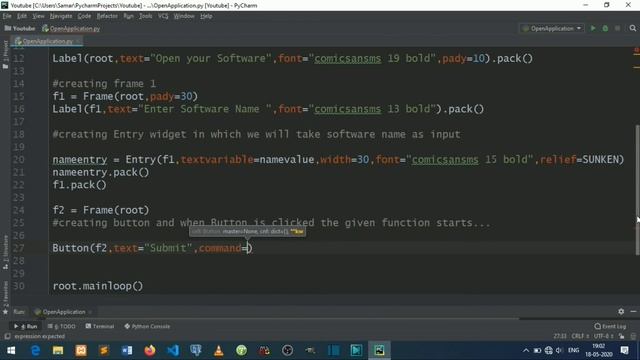The image size is (640, 360).
Task: Open the Favorites tool window sidebar button
Action: tap(5, 298)
